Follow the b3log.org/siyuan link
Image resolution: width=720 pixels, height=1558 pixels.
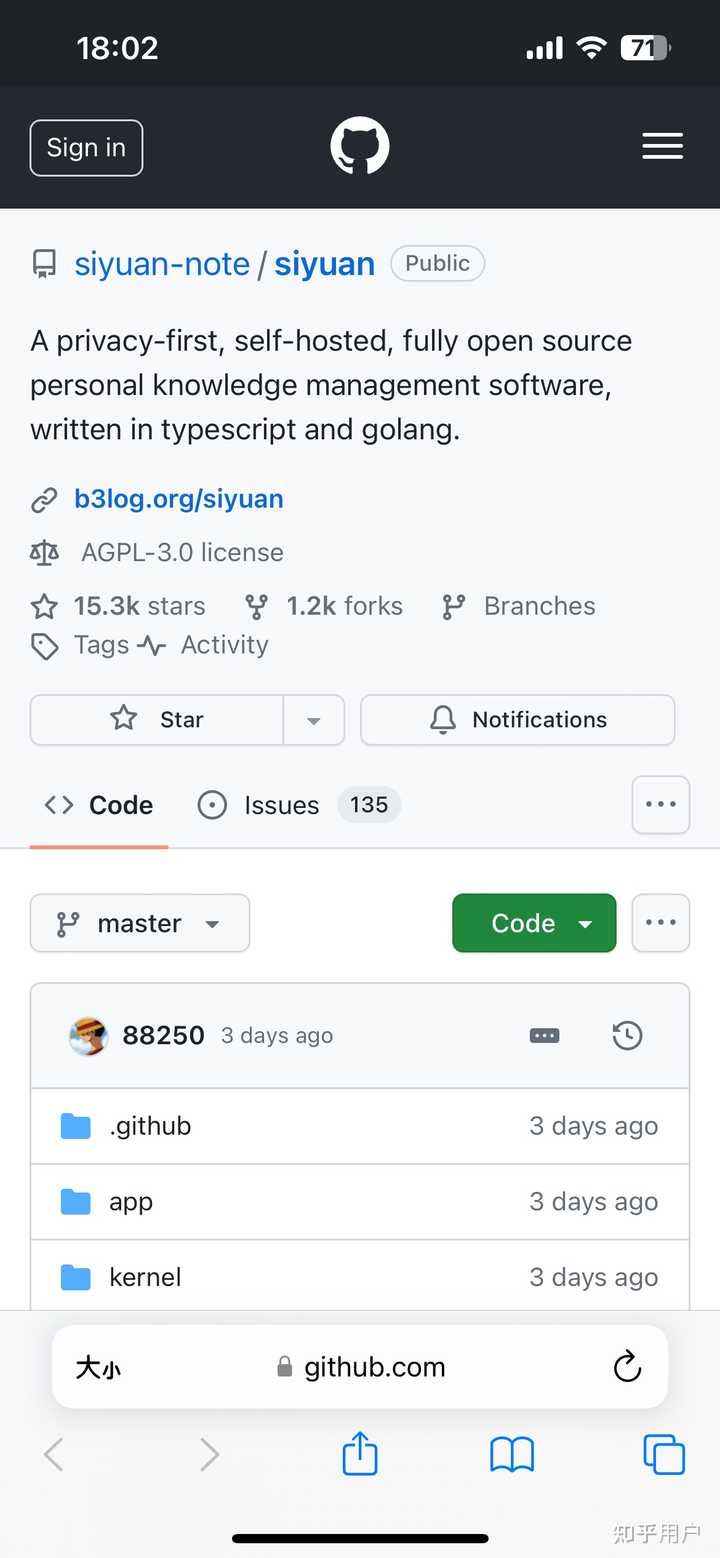click(x=178, y=499)
